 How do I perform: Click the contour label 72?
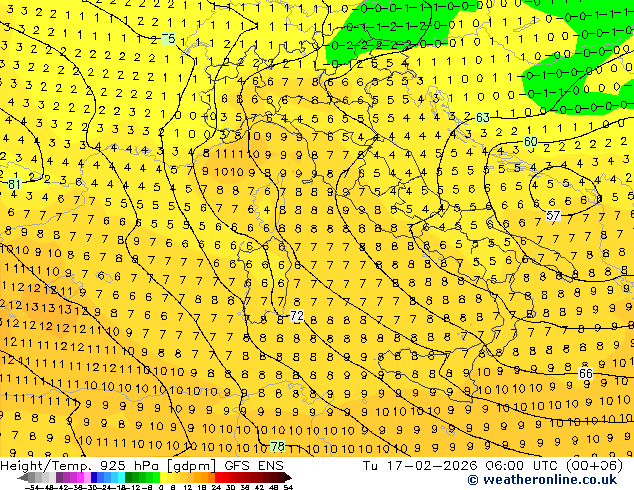[297, 316]
